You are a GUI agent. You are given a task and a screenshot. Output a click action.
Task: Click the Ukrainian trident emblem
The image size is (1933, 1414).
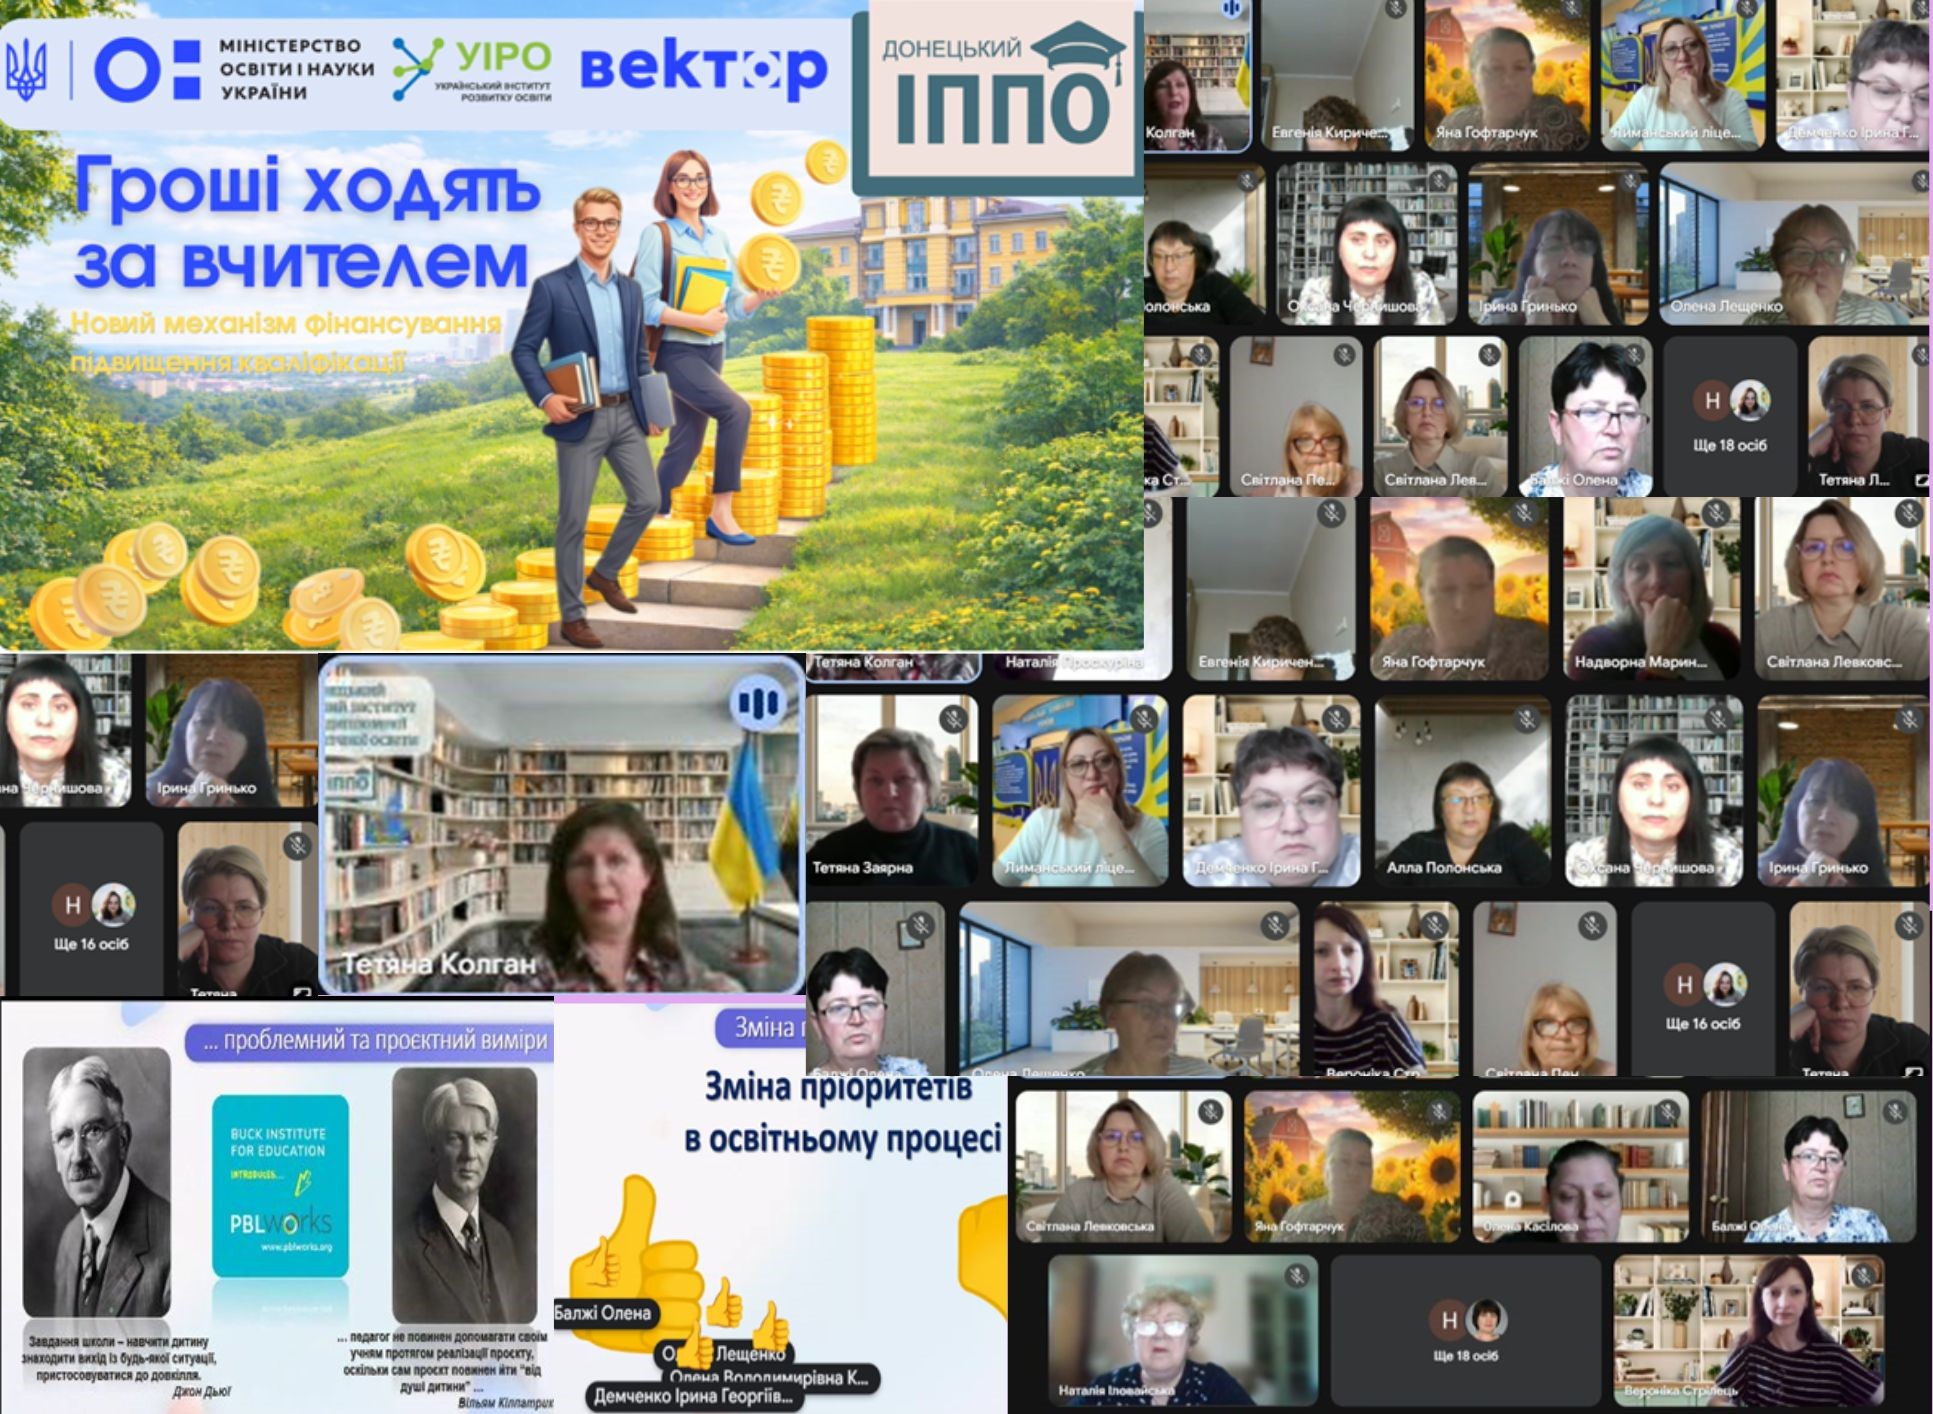tap(26, 72)
